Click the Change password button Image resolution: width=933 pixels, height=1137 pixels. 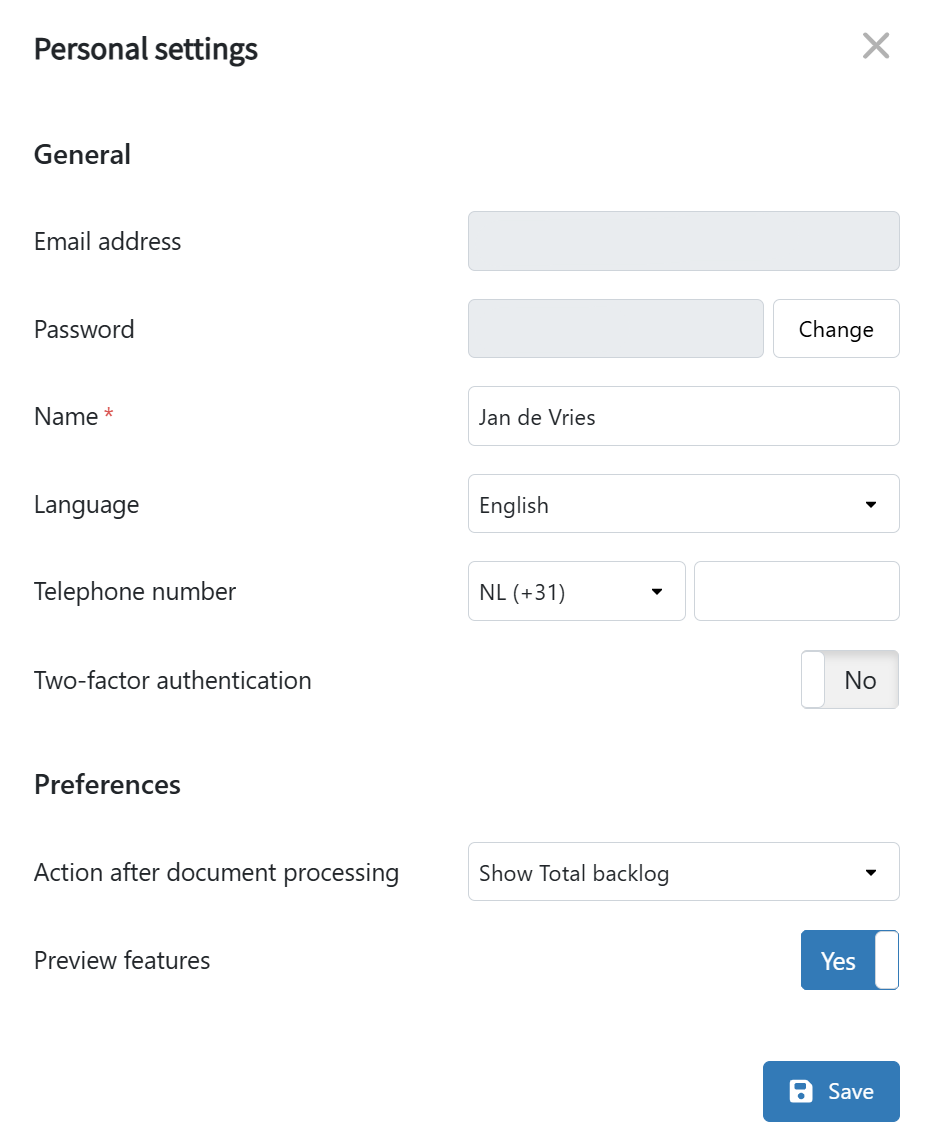[836, 328]
